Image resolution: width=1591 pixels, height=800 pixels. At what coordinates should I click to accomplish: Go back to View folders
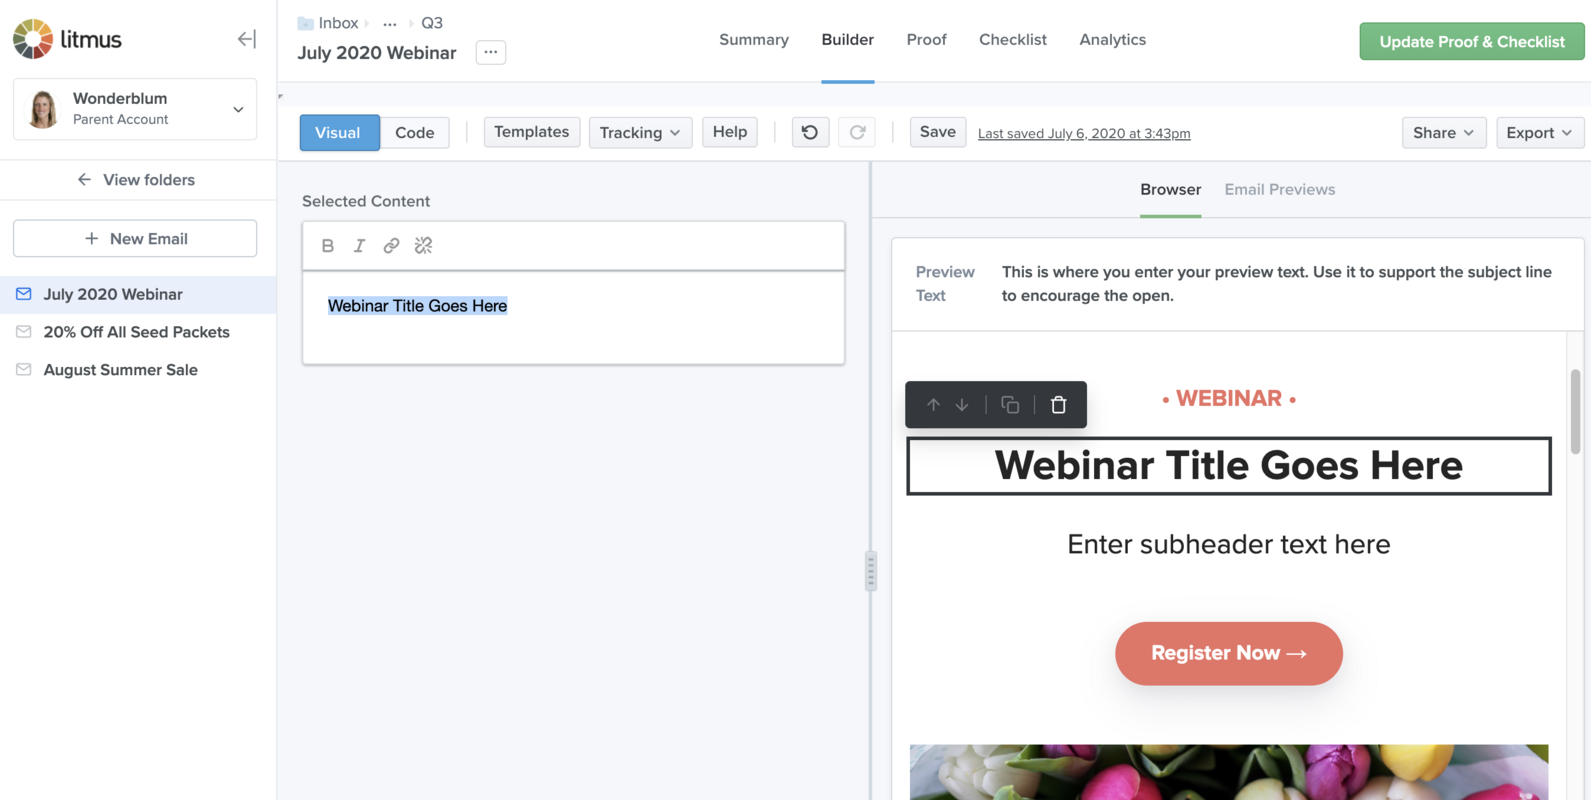(x=137, y=180)
